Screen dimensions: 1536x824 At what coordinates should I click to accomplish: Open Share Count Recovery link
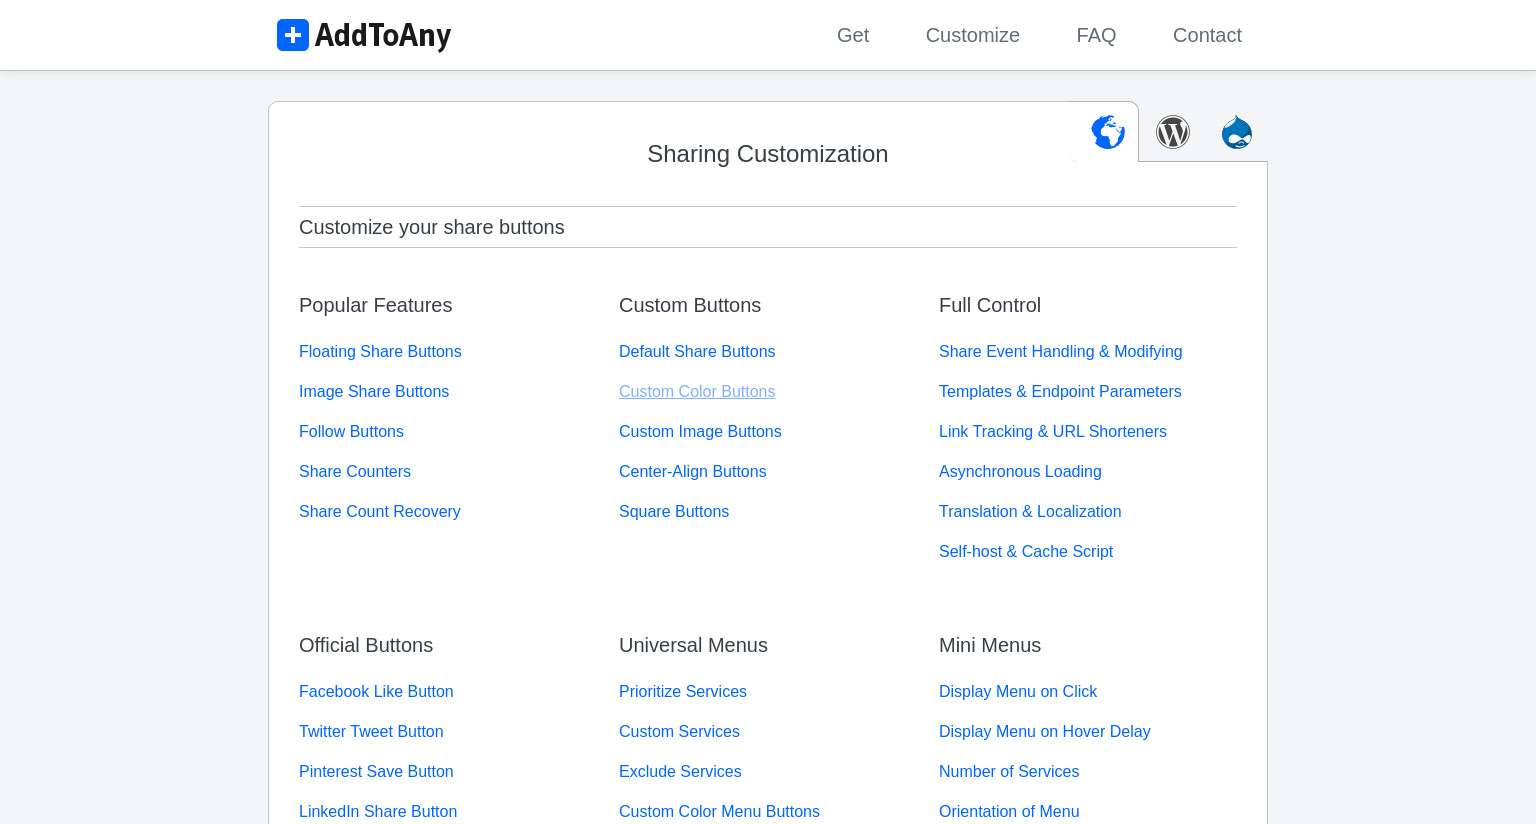[x=380, y=511]
